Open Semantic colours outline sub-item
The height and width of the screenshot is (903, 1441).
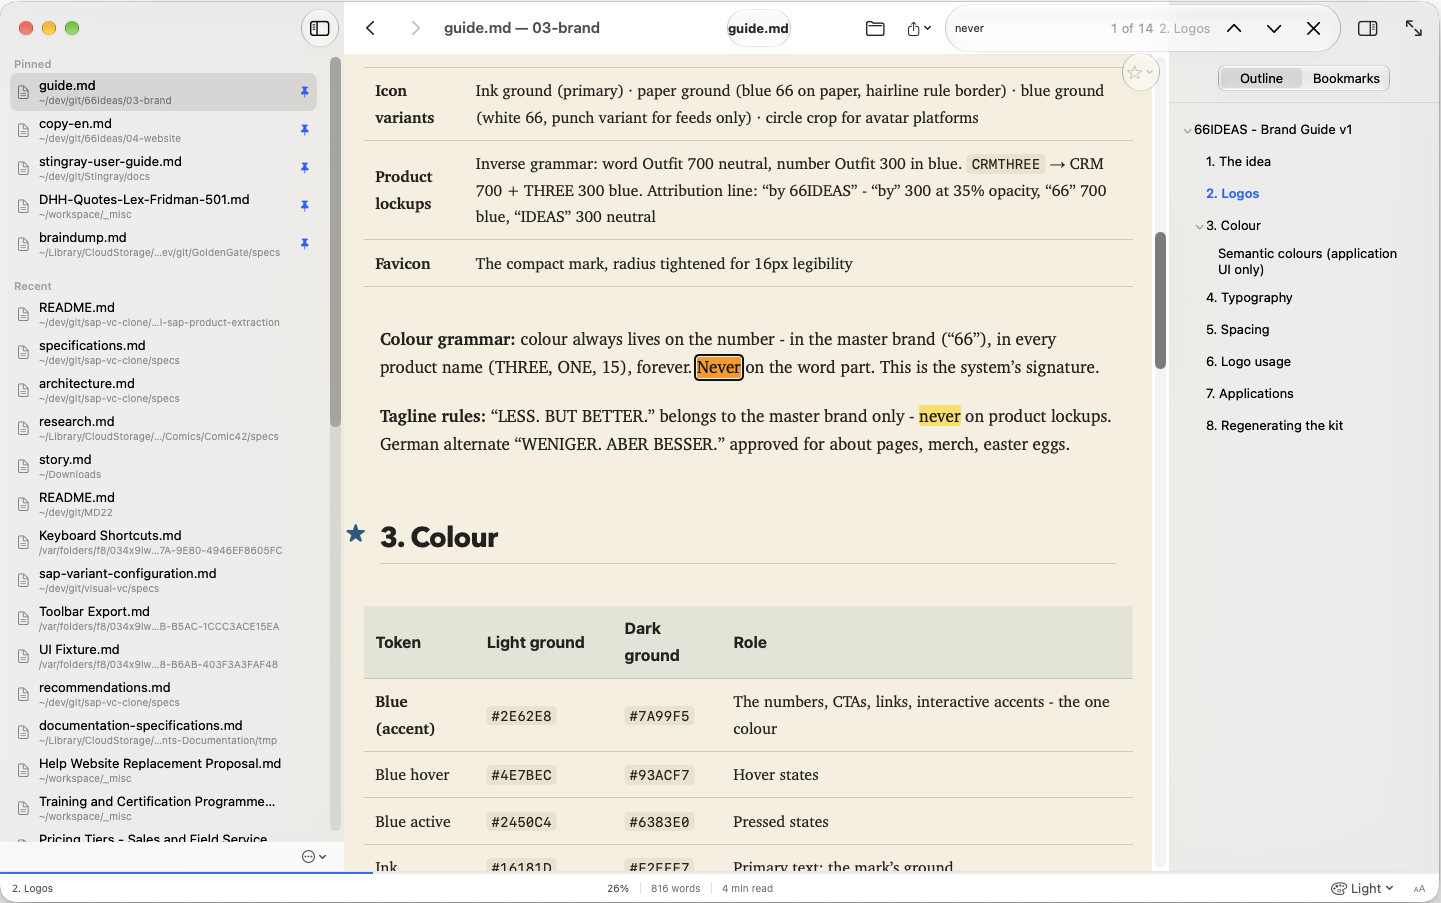click(1307, 261)
